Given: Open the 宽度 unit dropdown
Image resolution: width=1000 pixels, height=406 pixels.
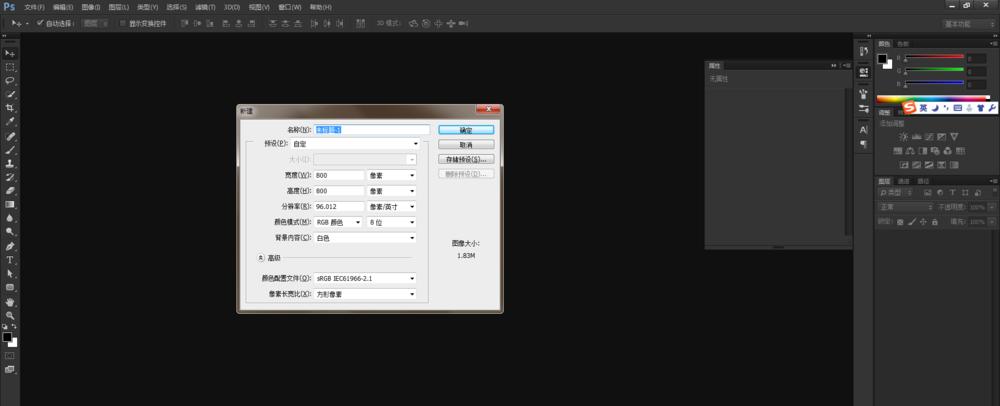Looking at the screenshot, I should (x=392, y=175).
